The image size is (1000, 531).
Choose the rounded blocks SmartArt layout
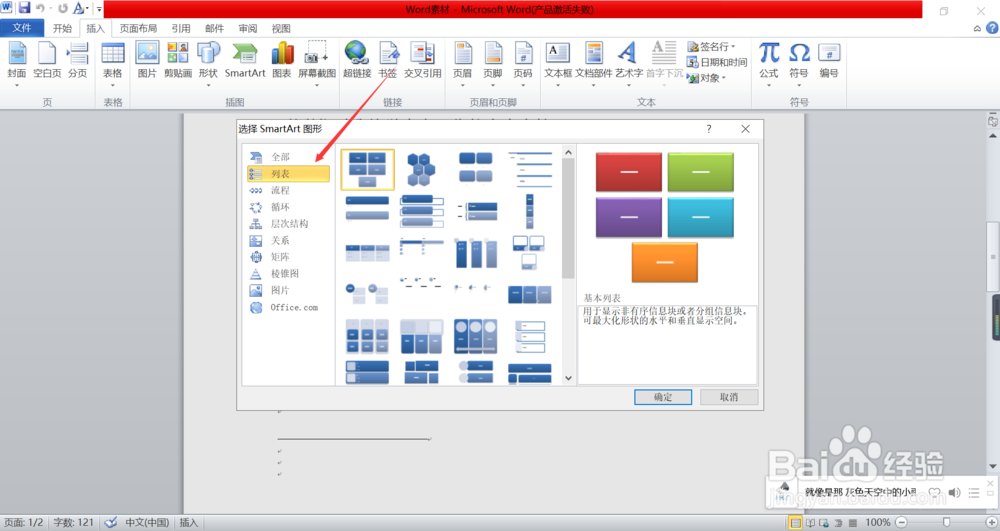(476, 167)
